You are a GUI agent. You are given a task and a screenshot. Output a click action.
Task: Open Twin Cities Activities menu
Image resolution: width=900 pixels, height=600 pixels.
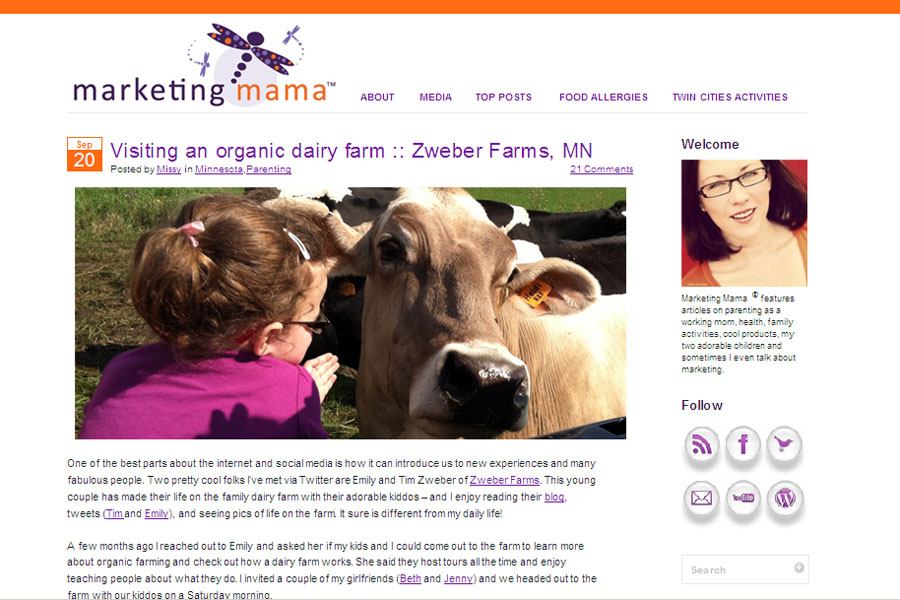(730, 97)
